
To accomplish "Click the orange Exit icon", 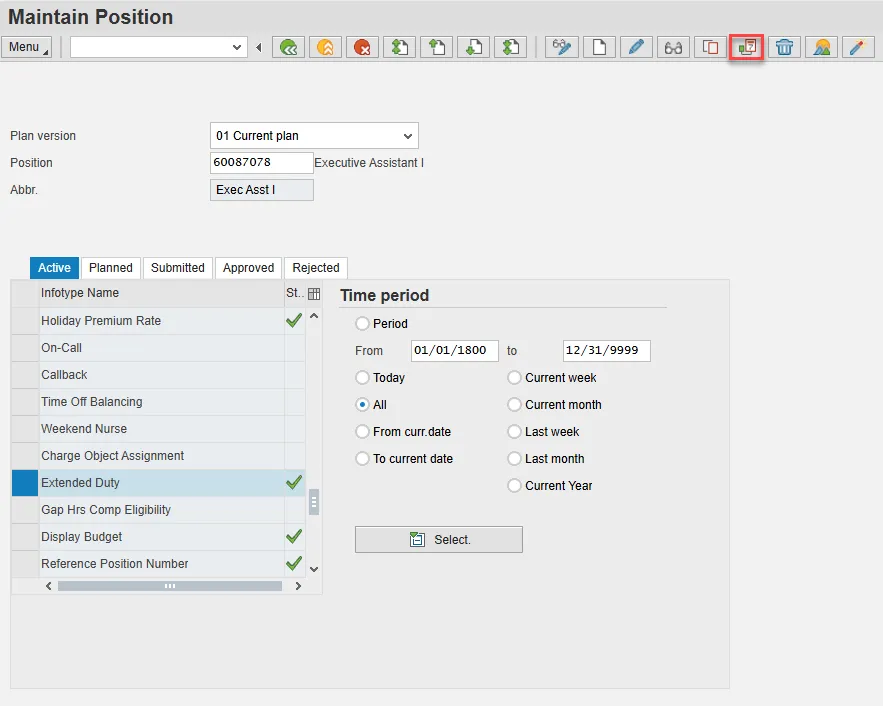I will [x=325, y=47].
